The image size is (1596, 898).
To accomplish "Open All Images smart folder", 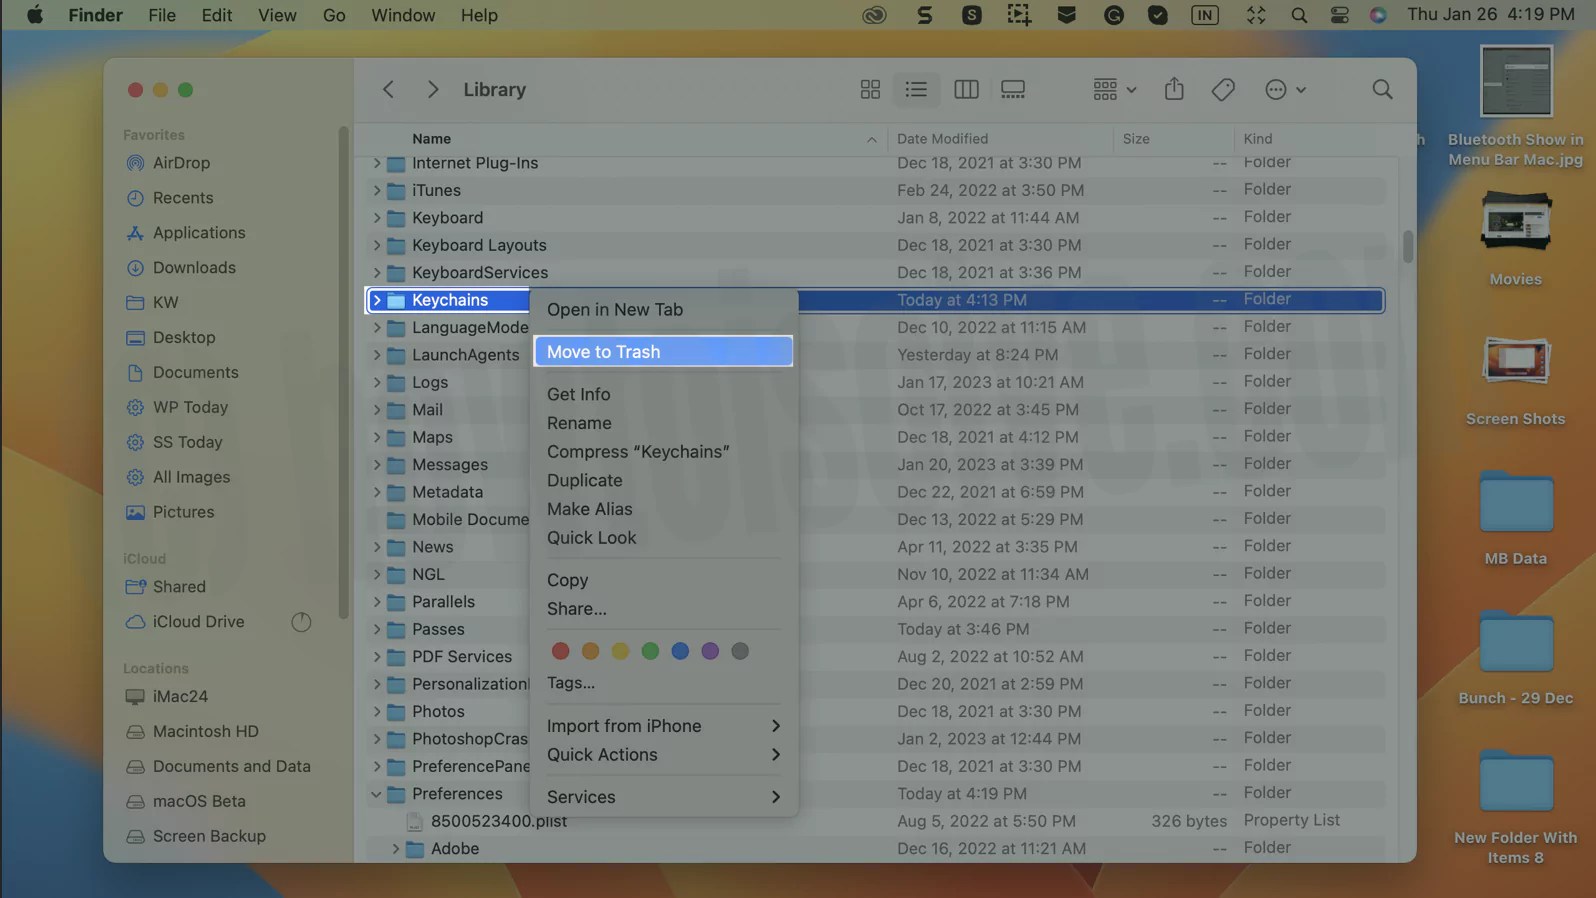I will click(191, 477).
